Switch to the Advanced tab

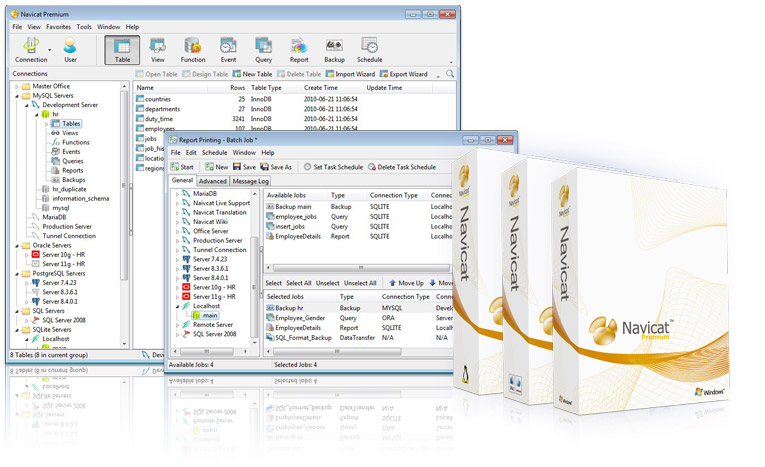[212, 181]
